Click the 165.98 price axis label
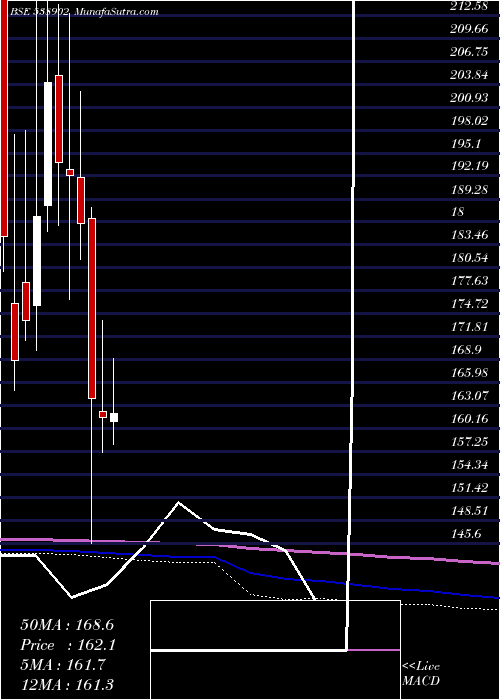This screenshot has width=500, height=700. click(471, 372)
